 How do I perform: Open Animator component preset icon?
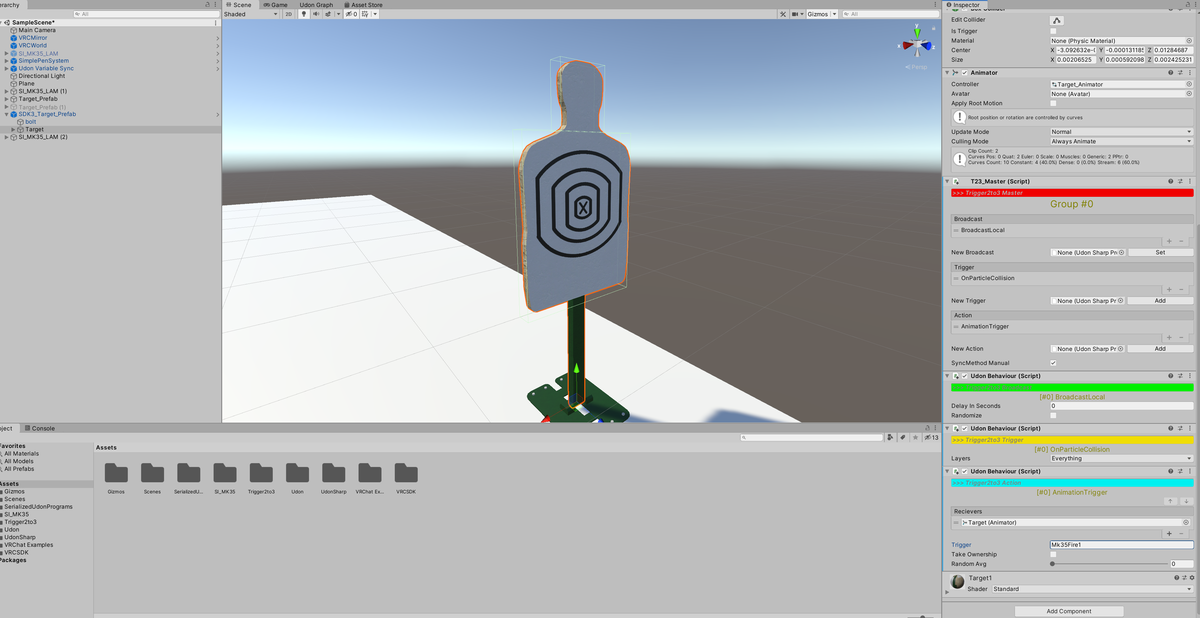tap(1181, 73)
